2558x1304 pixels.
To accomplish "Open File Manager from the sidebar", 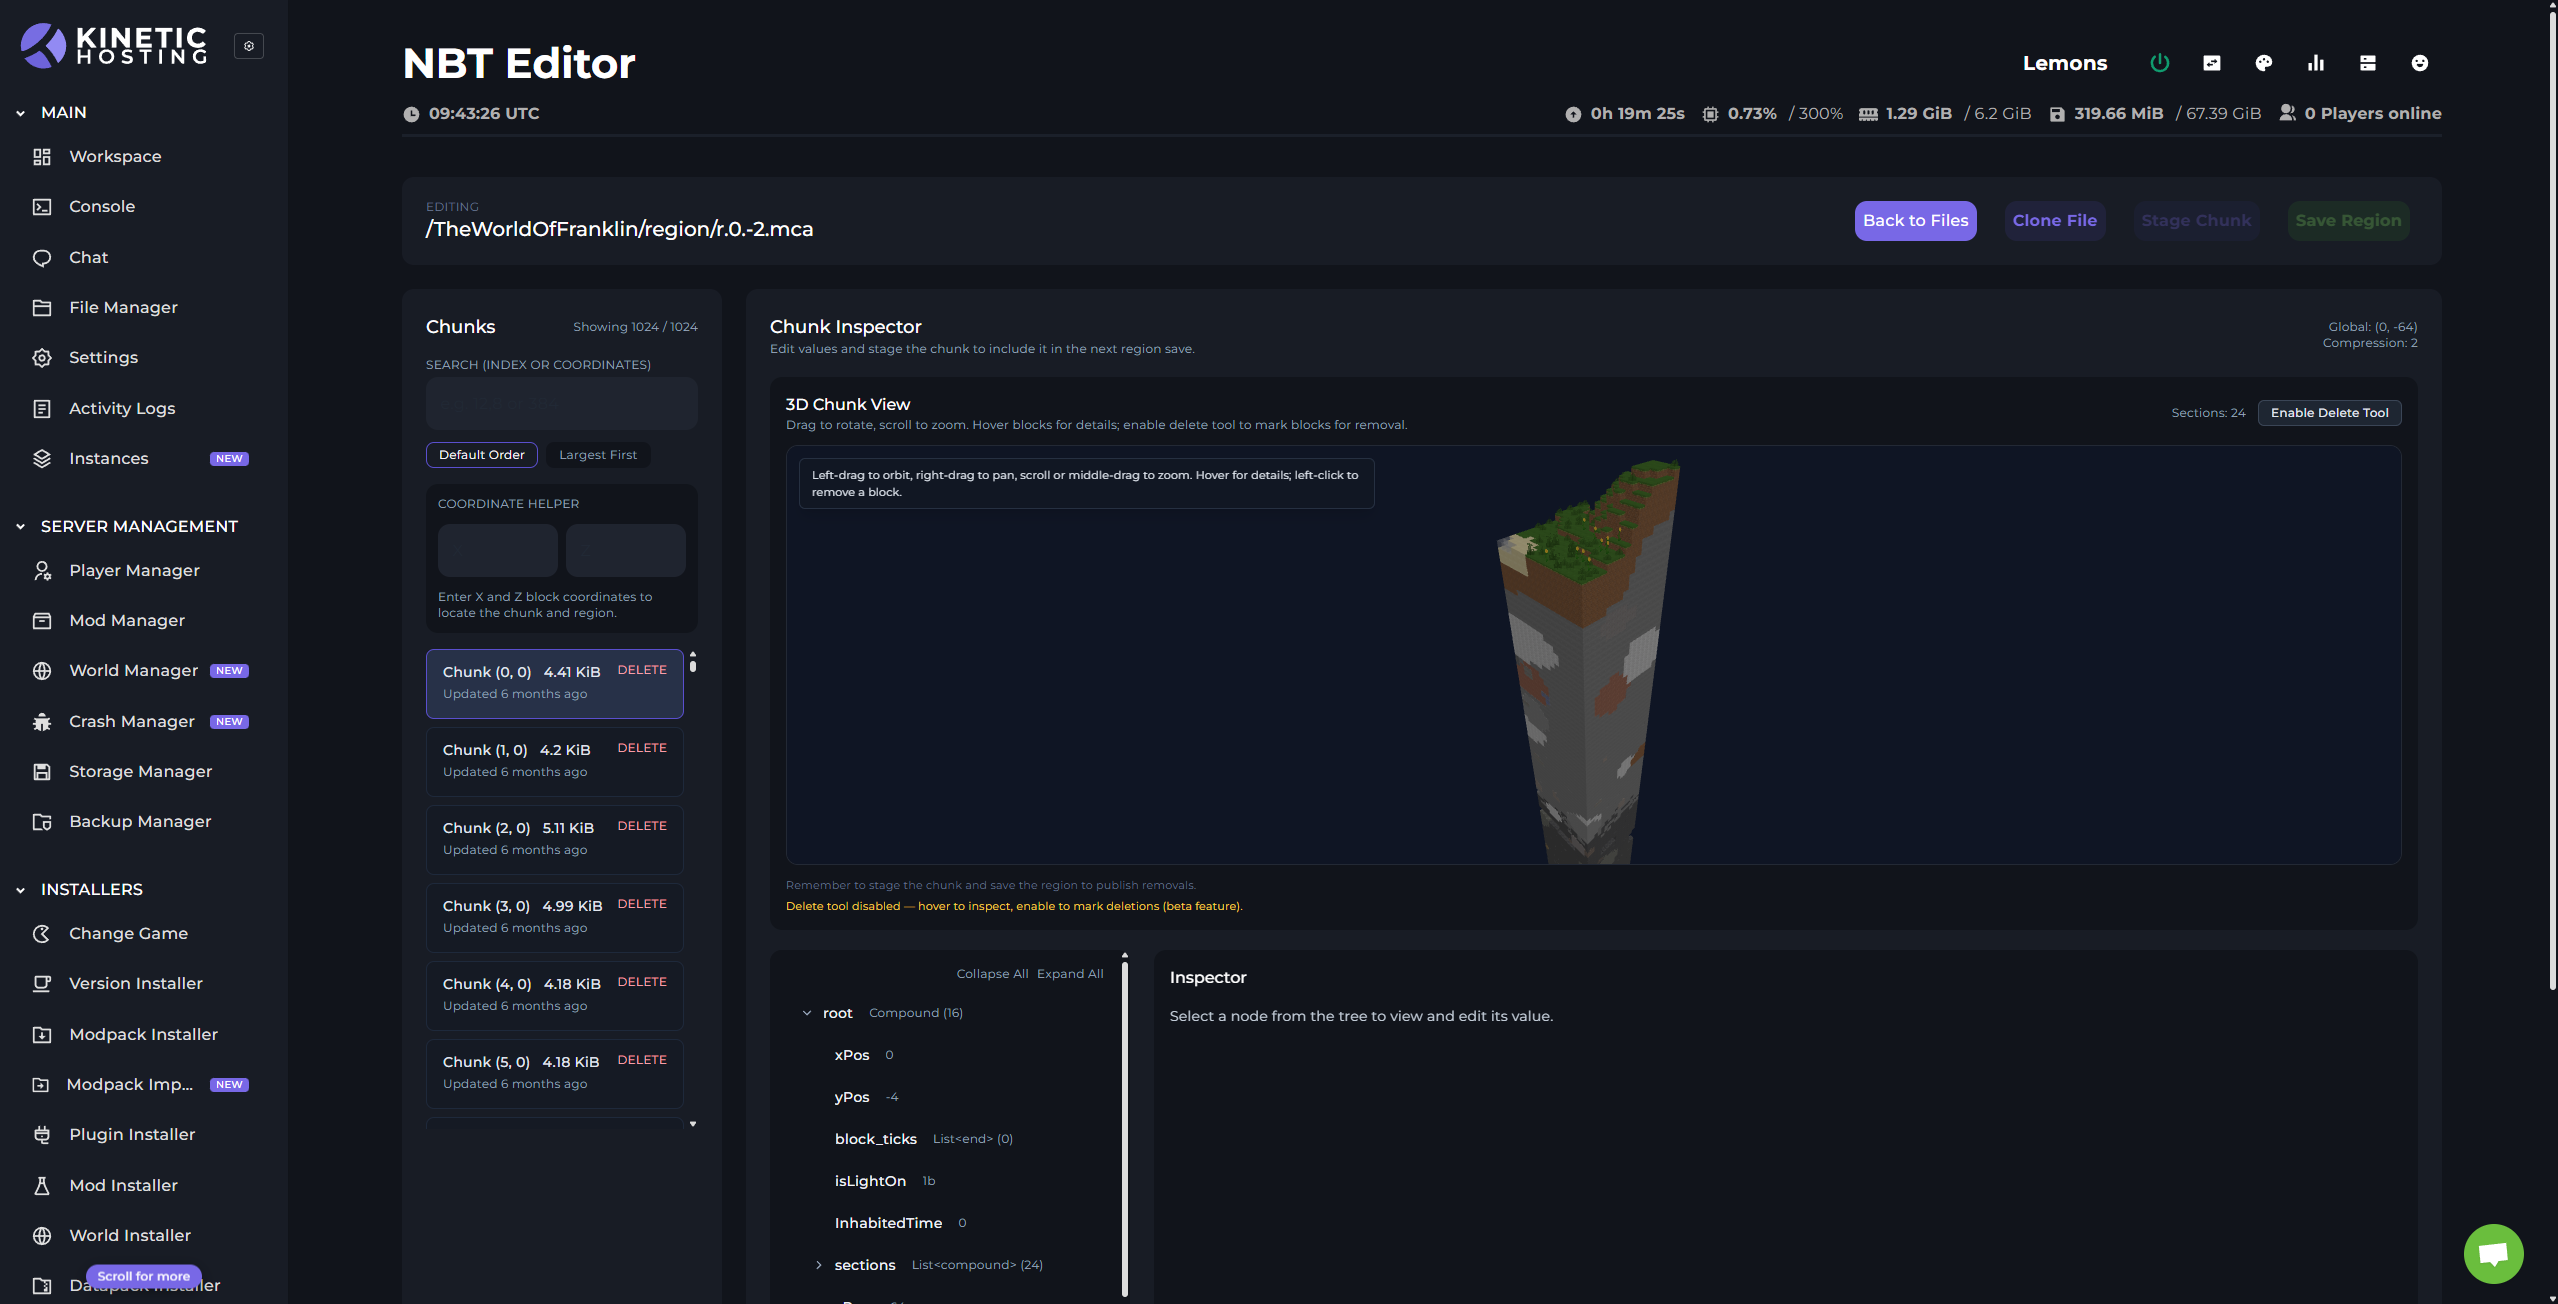I will click(123, 307).
